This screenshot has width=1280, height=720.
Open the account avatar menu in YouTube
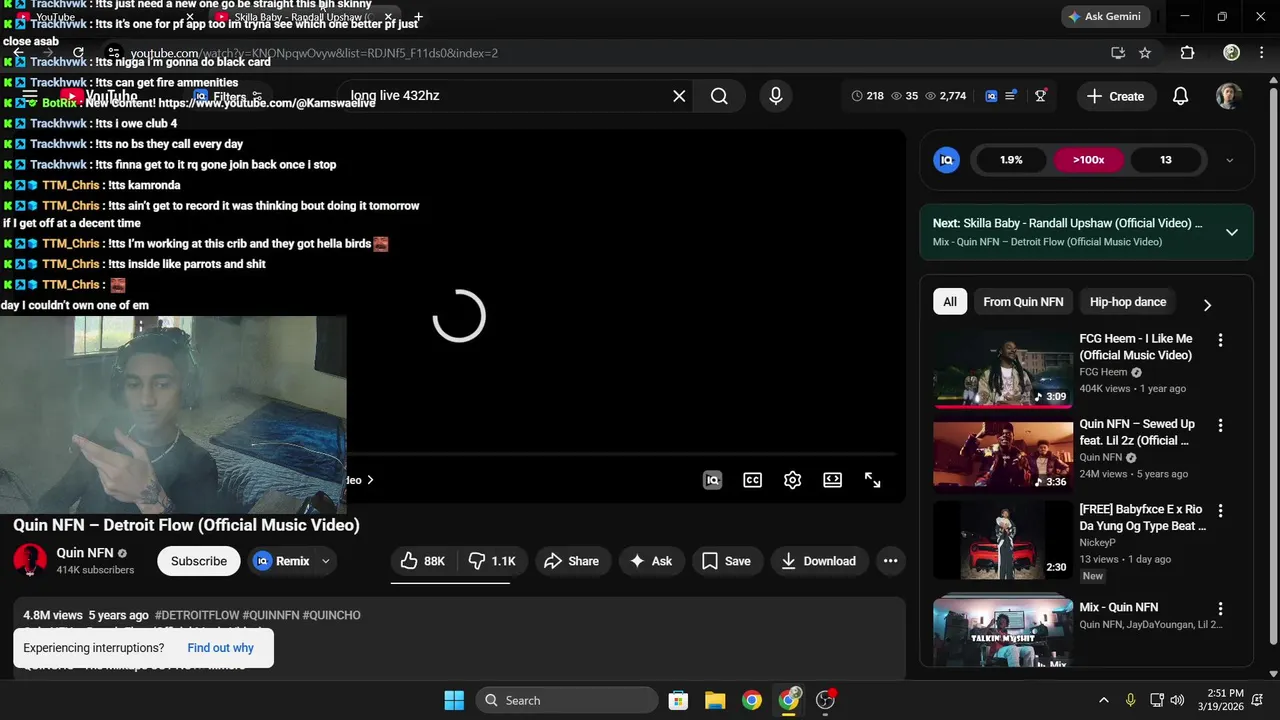click(x=1229, y=96)
